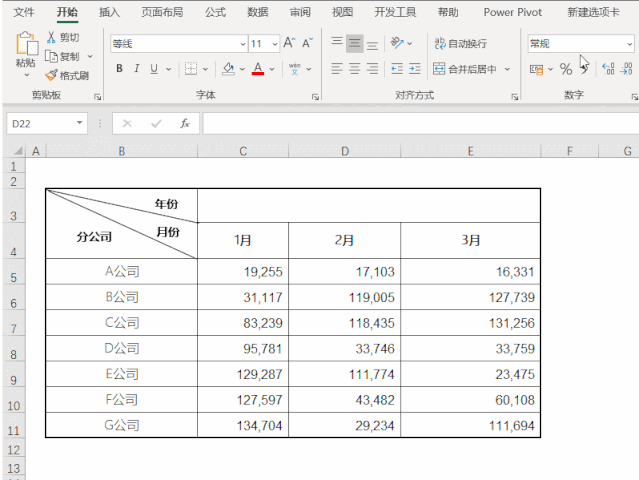This screenshot has height=480, width=639.
Task: Toggle Wrap Text (自动换行)
Action: (x=460, y=43)
